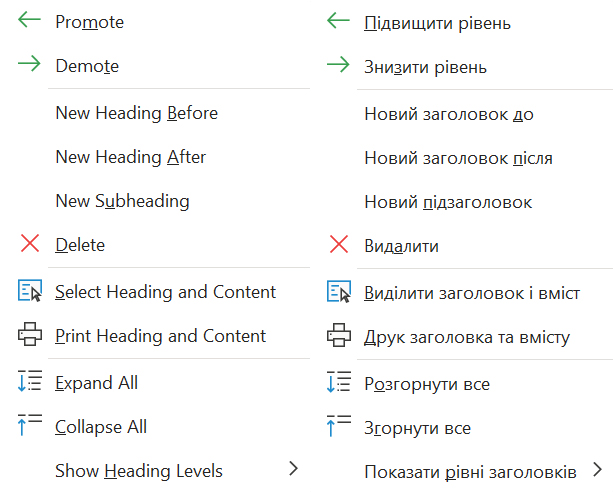Click the icon next to Розгорнути все
Image resolution: width=613 pixels, height=492 pixels.
point(340,383)
